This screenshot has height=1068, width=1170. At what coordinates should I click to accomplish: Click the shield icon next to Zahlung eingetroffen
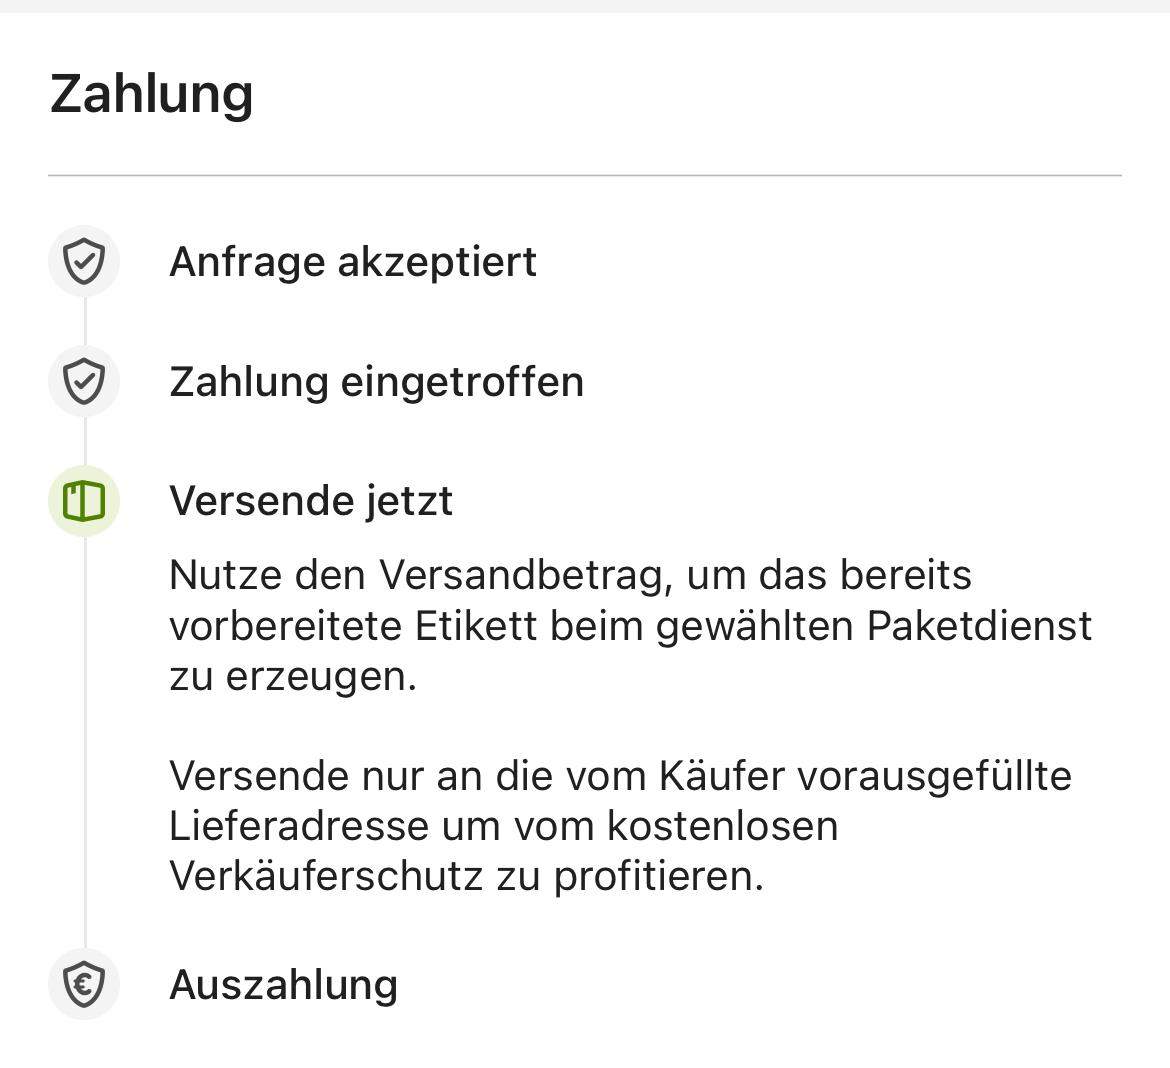84,381
